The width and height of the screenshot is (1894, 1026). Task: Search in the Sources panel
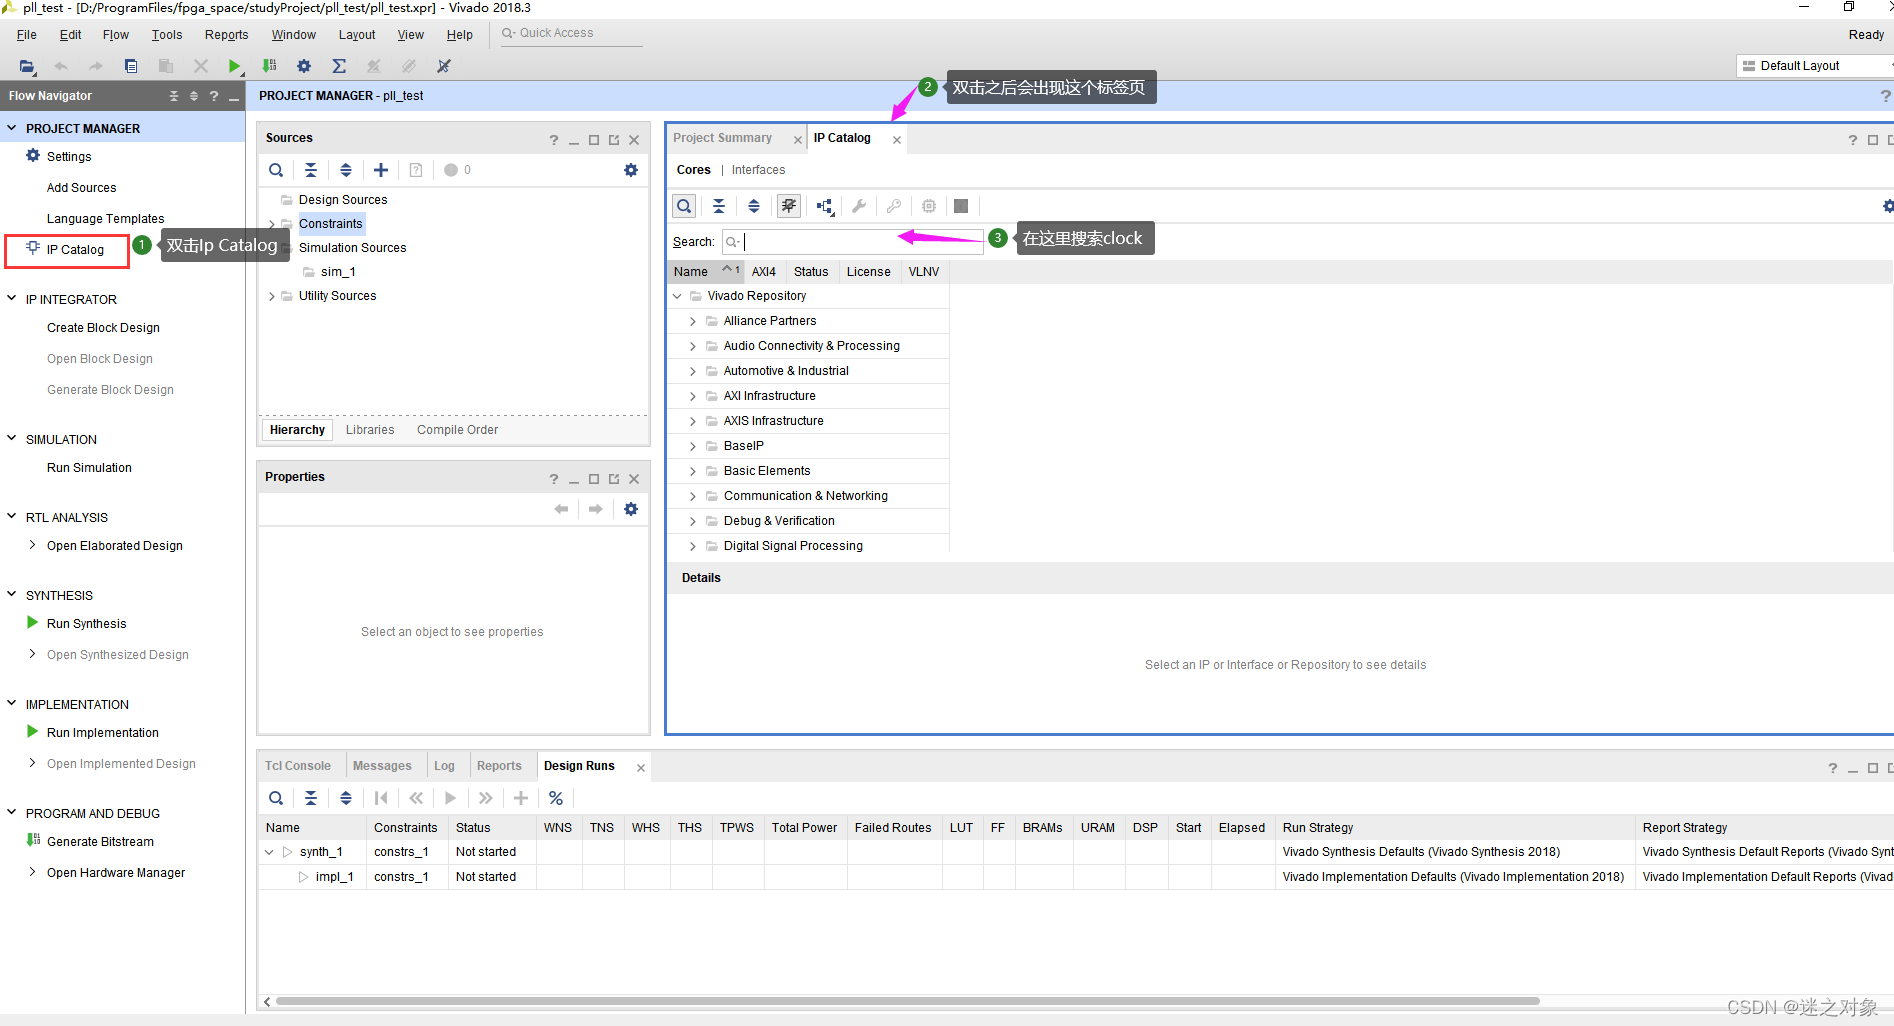276,170
